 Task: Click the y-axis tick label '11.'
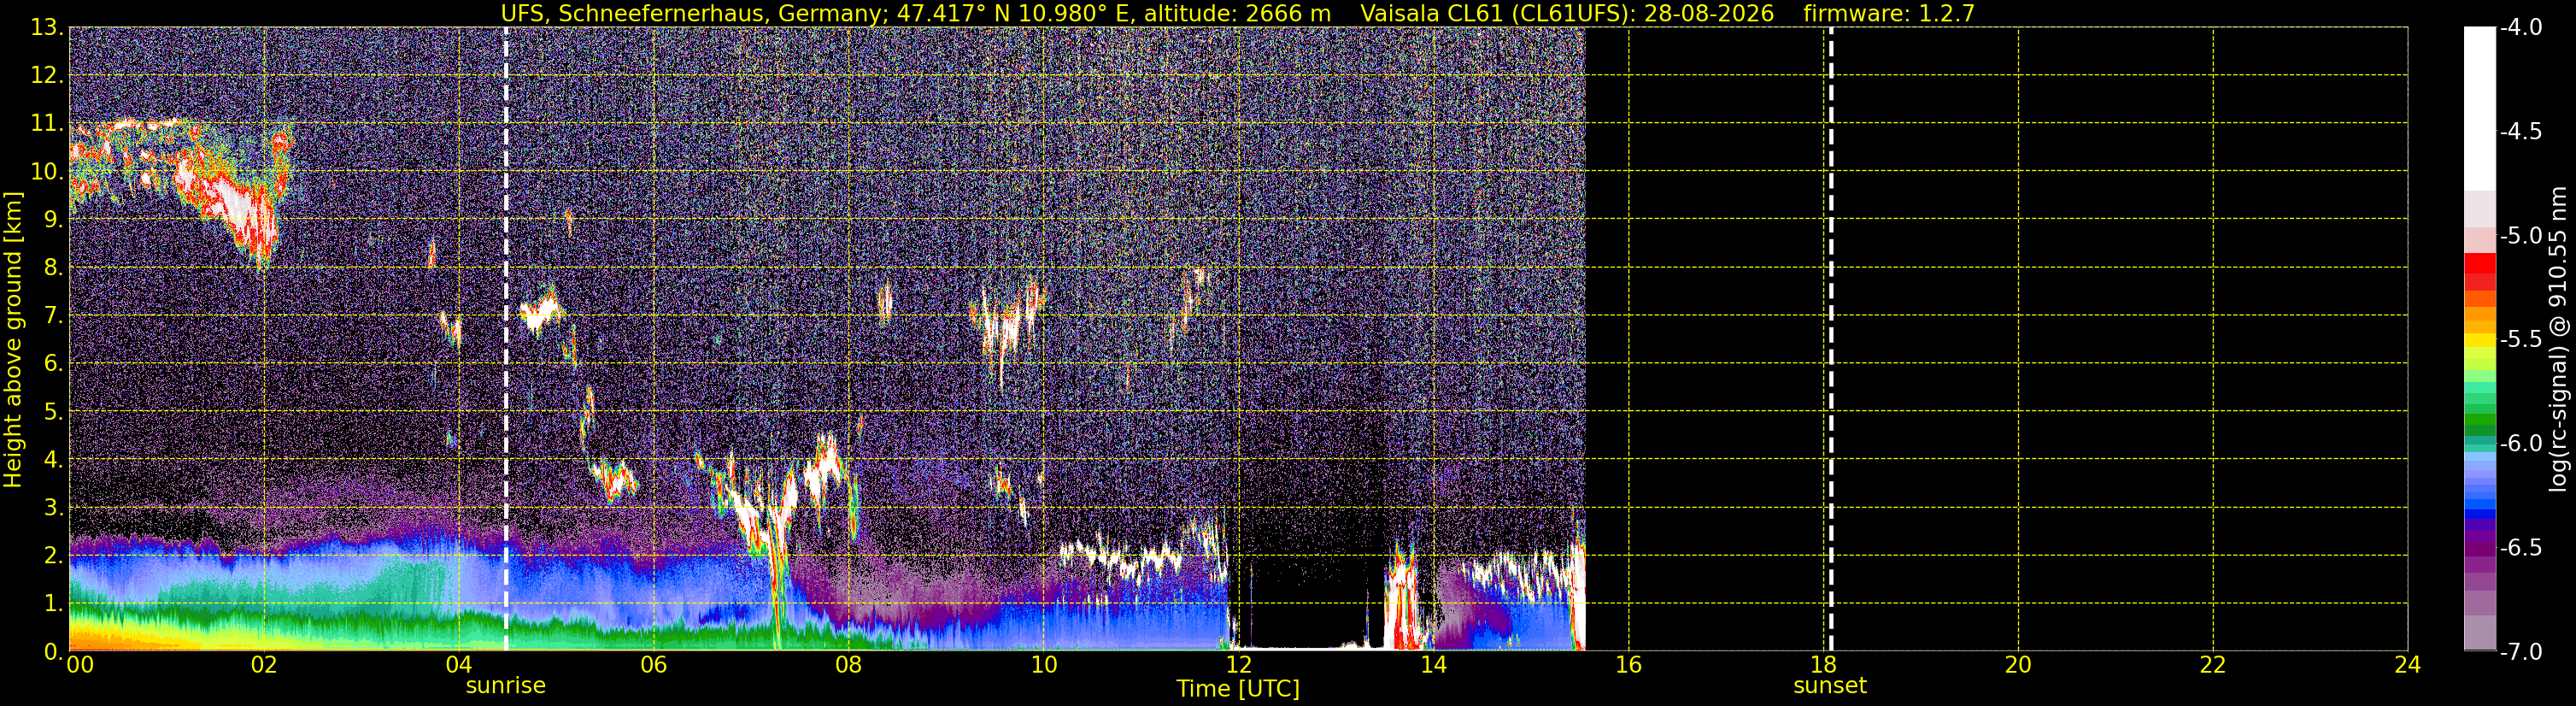[x=47, y=124]
